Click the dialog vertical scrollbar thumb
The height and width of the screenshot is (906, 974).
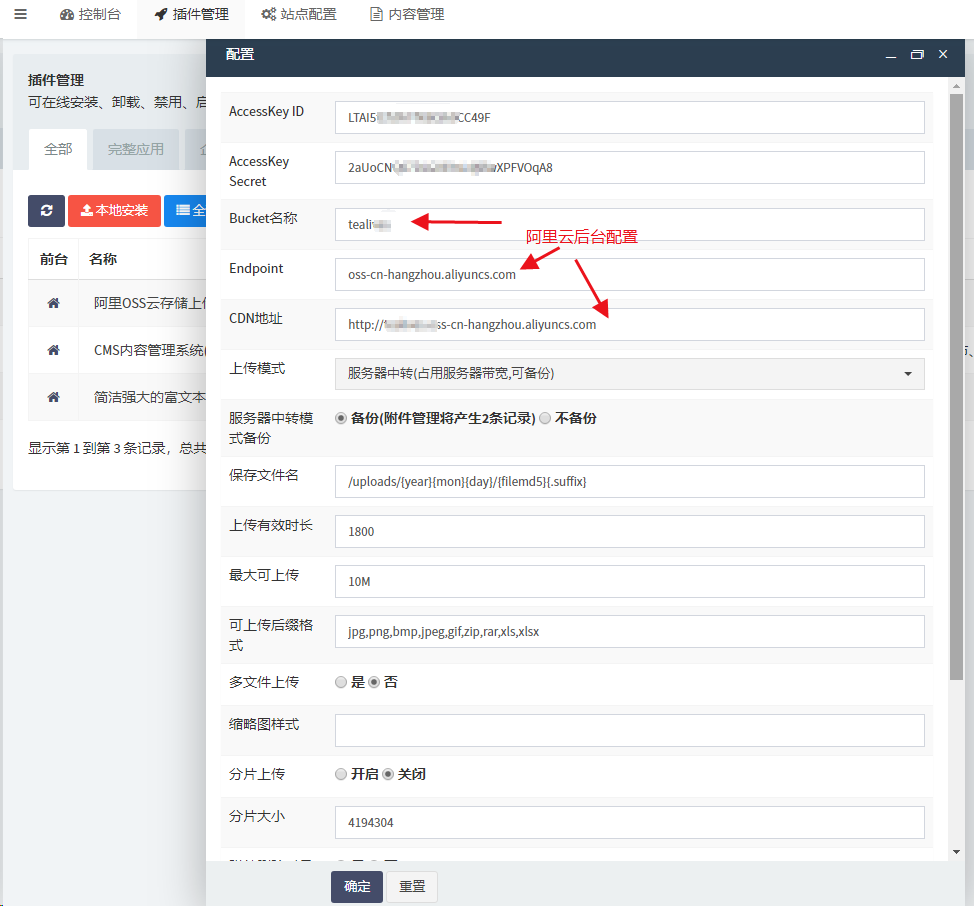pos(956,387)
